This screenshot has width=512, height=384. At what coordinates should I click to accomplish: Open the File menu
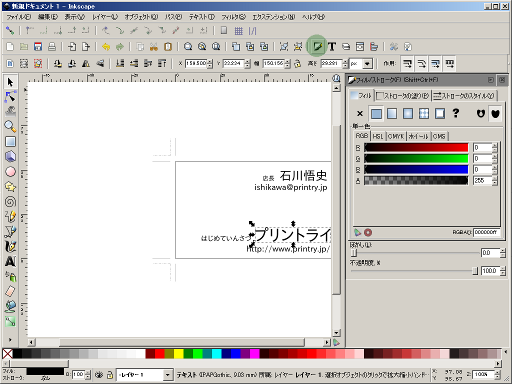(x=19, y=17)
